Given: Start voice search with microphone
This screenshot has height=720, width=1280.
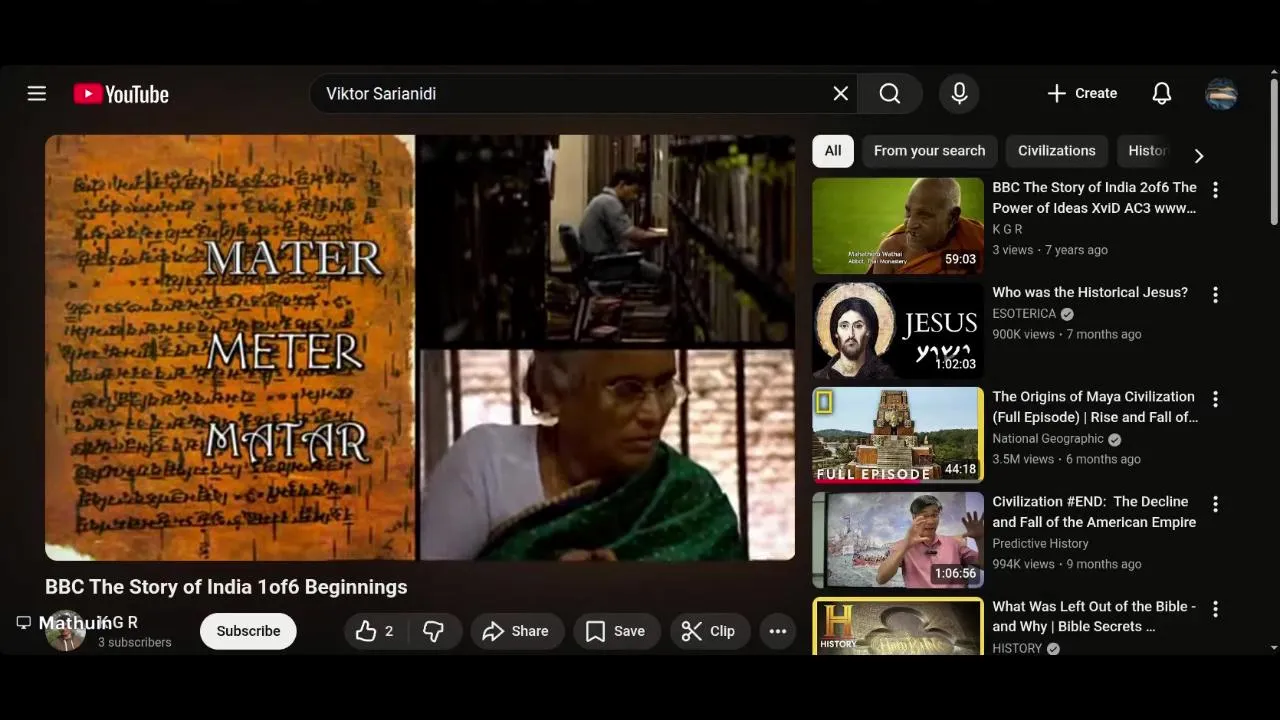Looking at the screenshot, I should (x=959, y=93).
